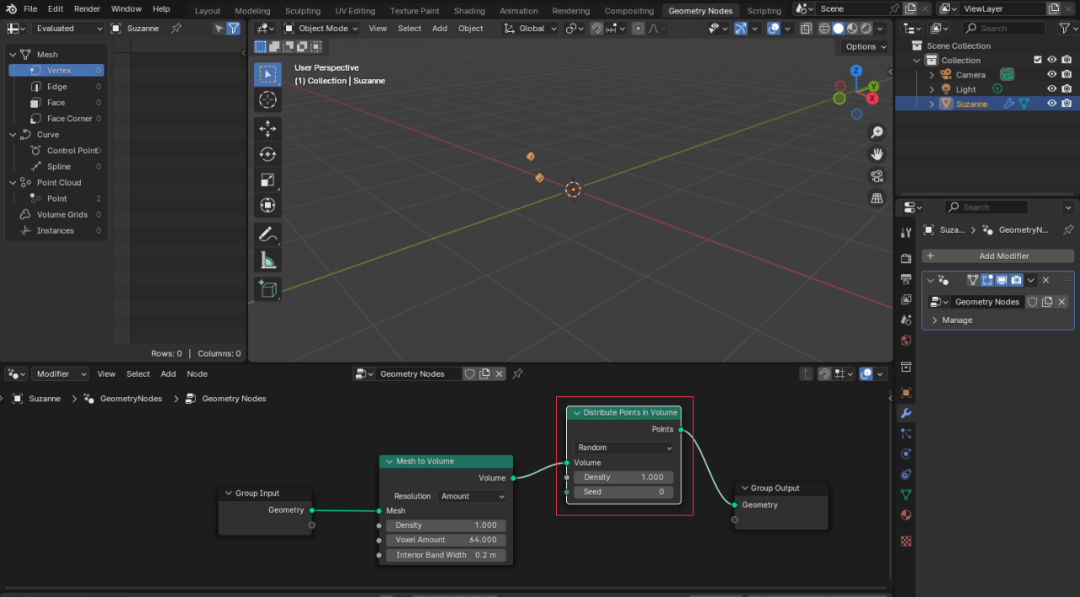Activate the Select Box tool
Image resolution: width=1080 pixels, height=597 pixels.
[x=268, y=74]
